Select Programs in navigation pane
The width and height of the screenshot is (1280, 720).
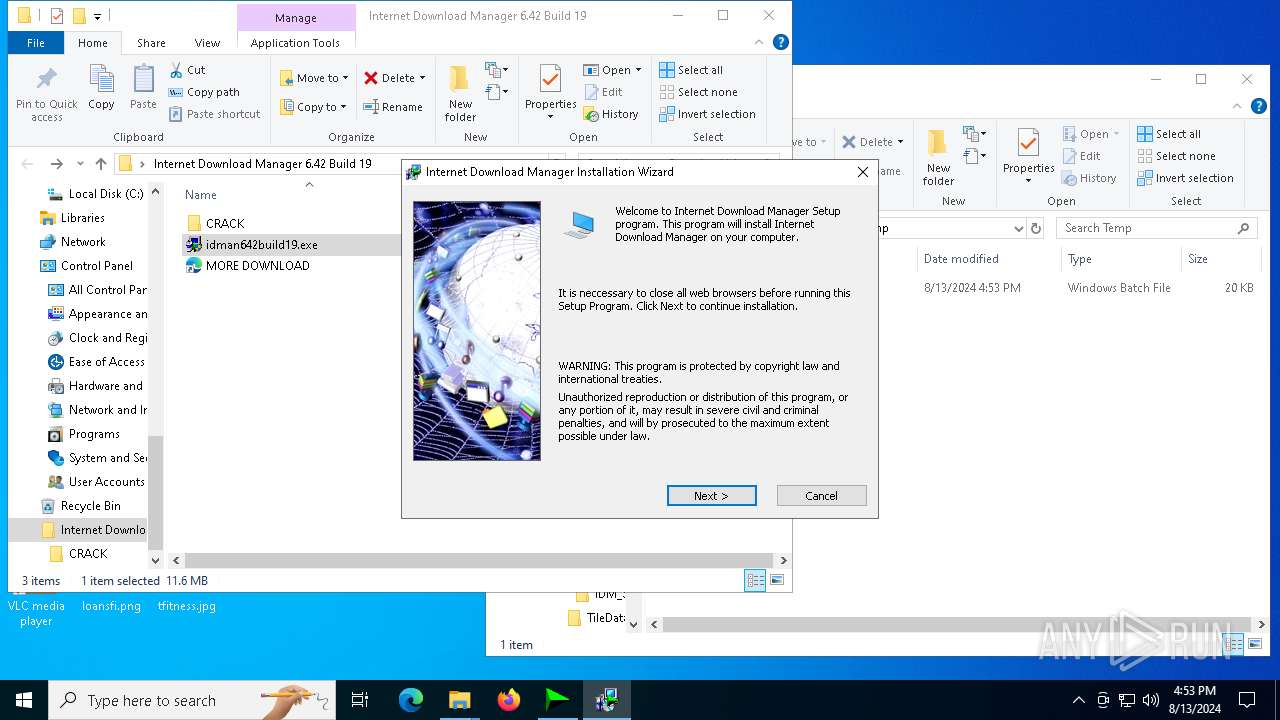click(84, 434)
